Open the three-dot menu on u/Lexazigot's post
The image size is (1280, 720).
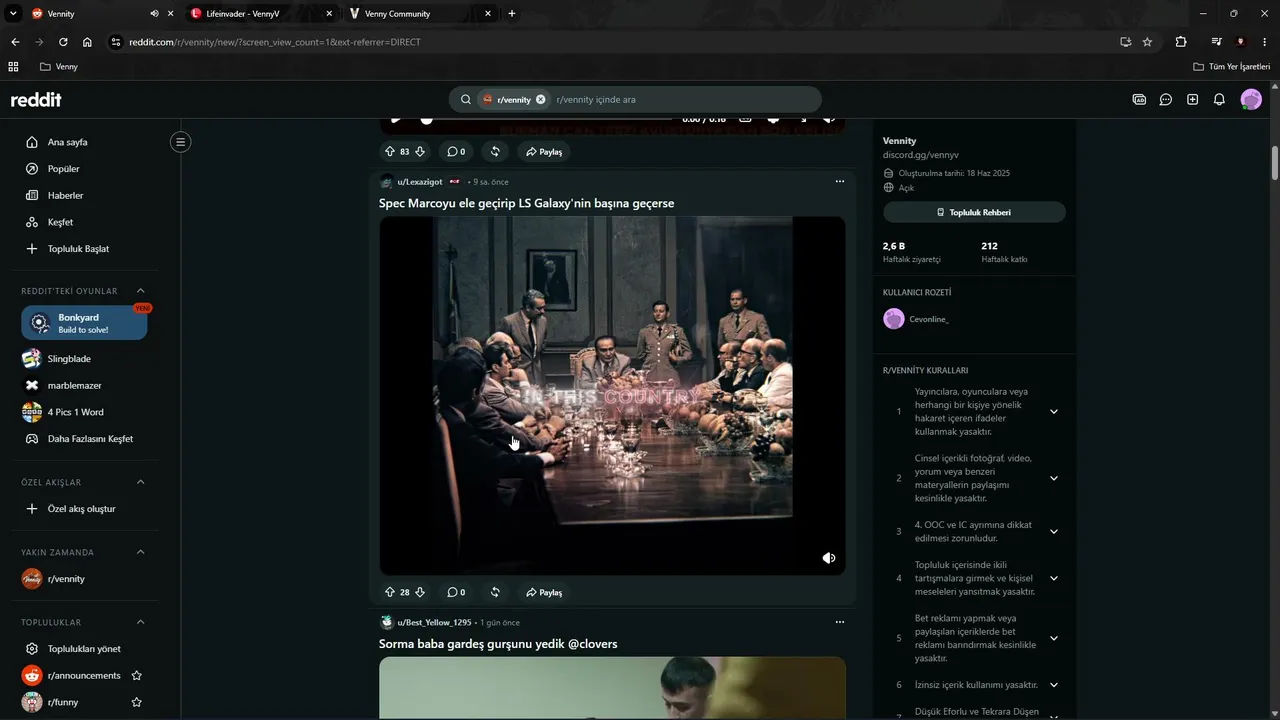(x=840, y=182)
